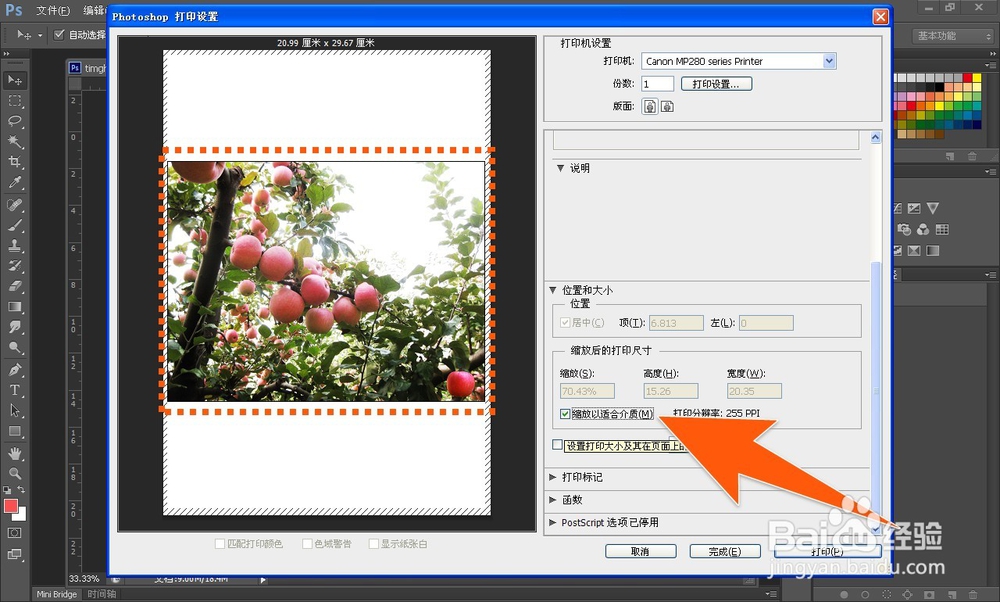Click the 完成(E) button
This screenshot has width=1000, height=602.
[x=725, y=552]
